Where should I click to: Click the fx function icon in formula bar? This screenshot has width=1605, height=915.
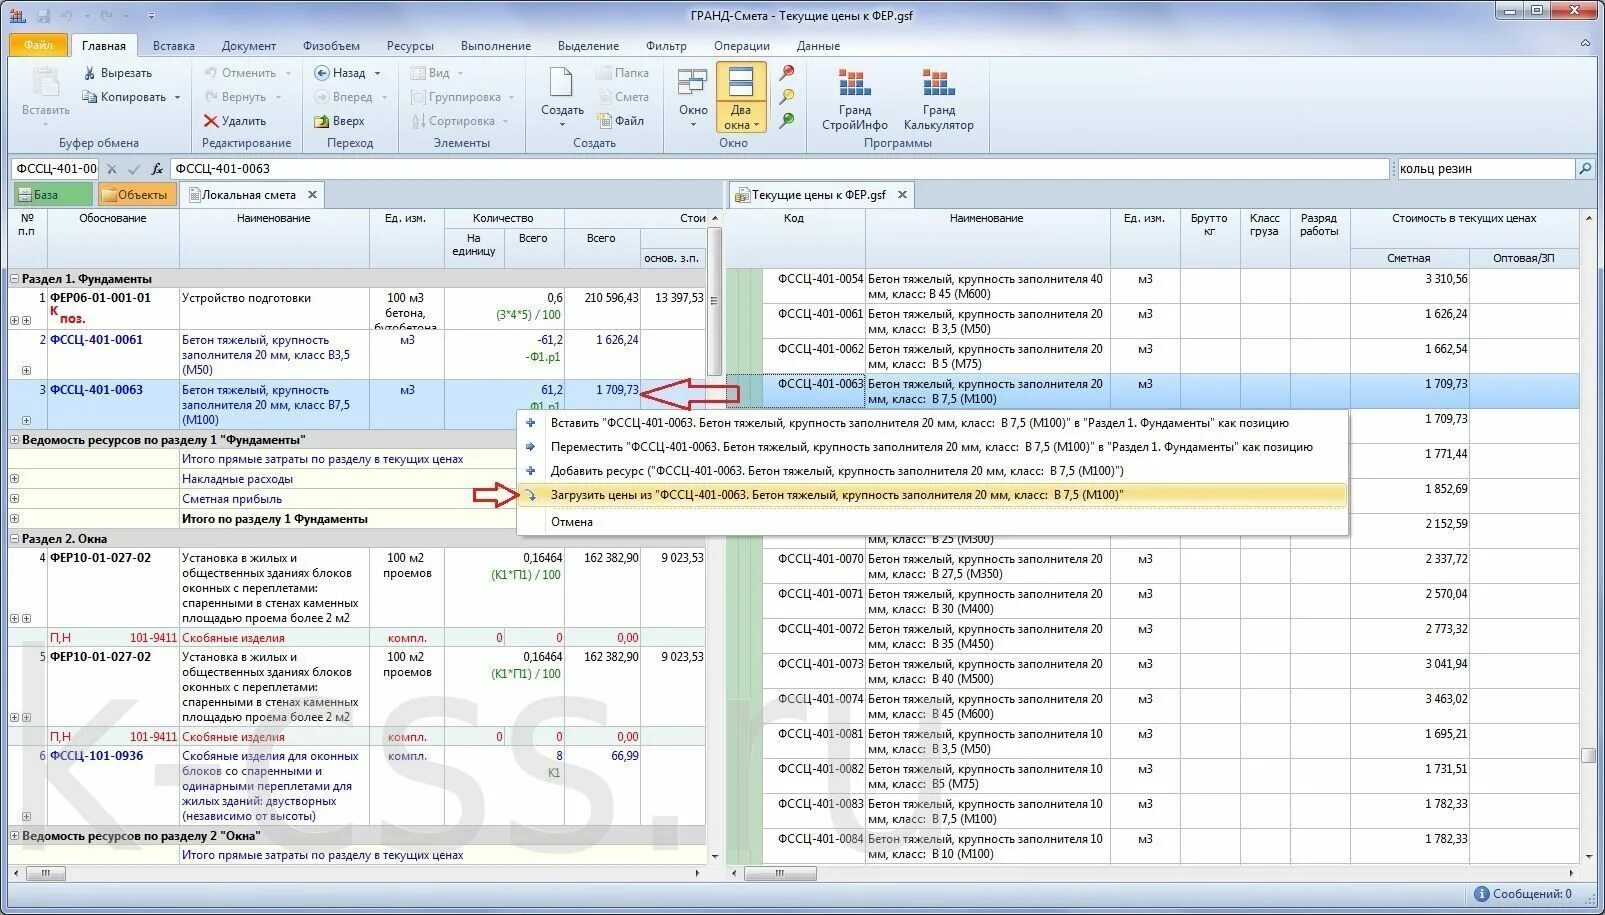pyautogui.click(x=157, y=169)
